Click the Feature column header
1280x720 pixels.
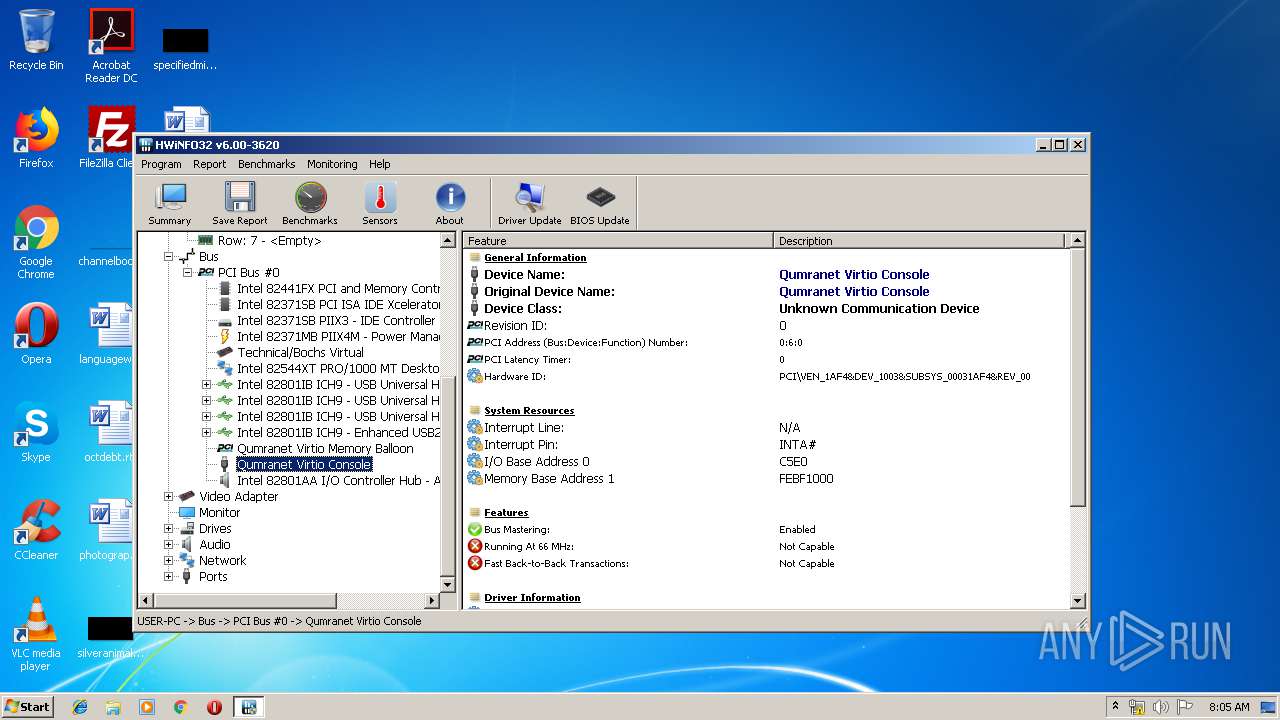[x=618, y=241]
